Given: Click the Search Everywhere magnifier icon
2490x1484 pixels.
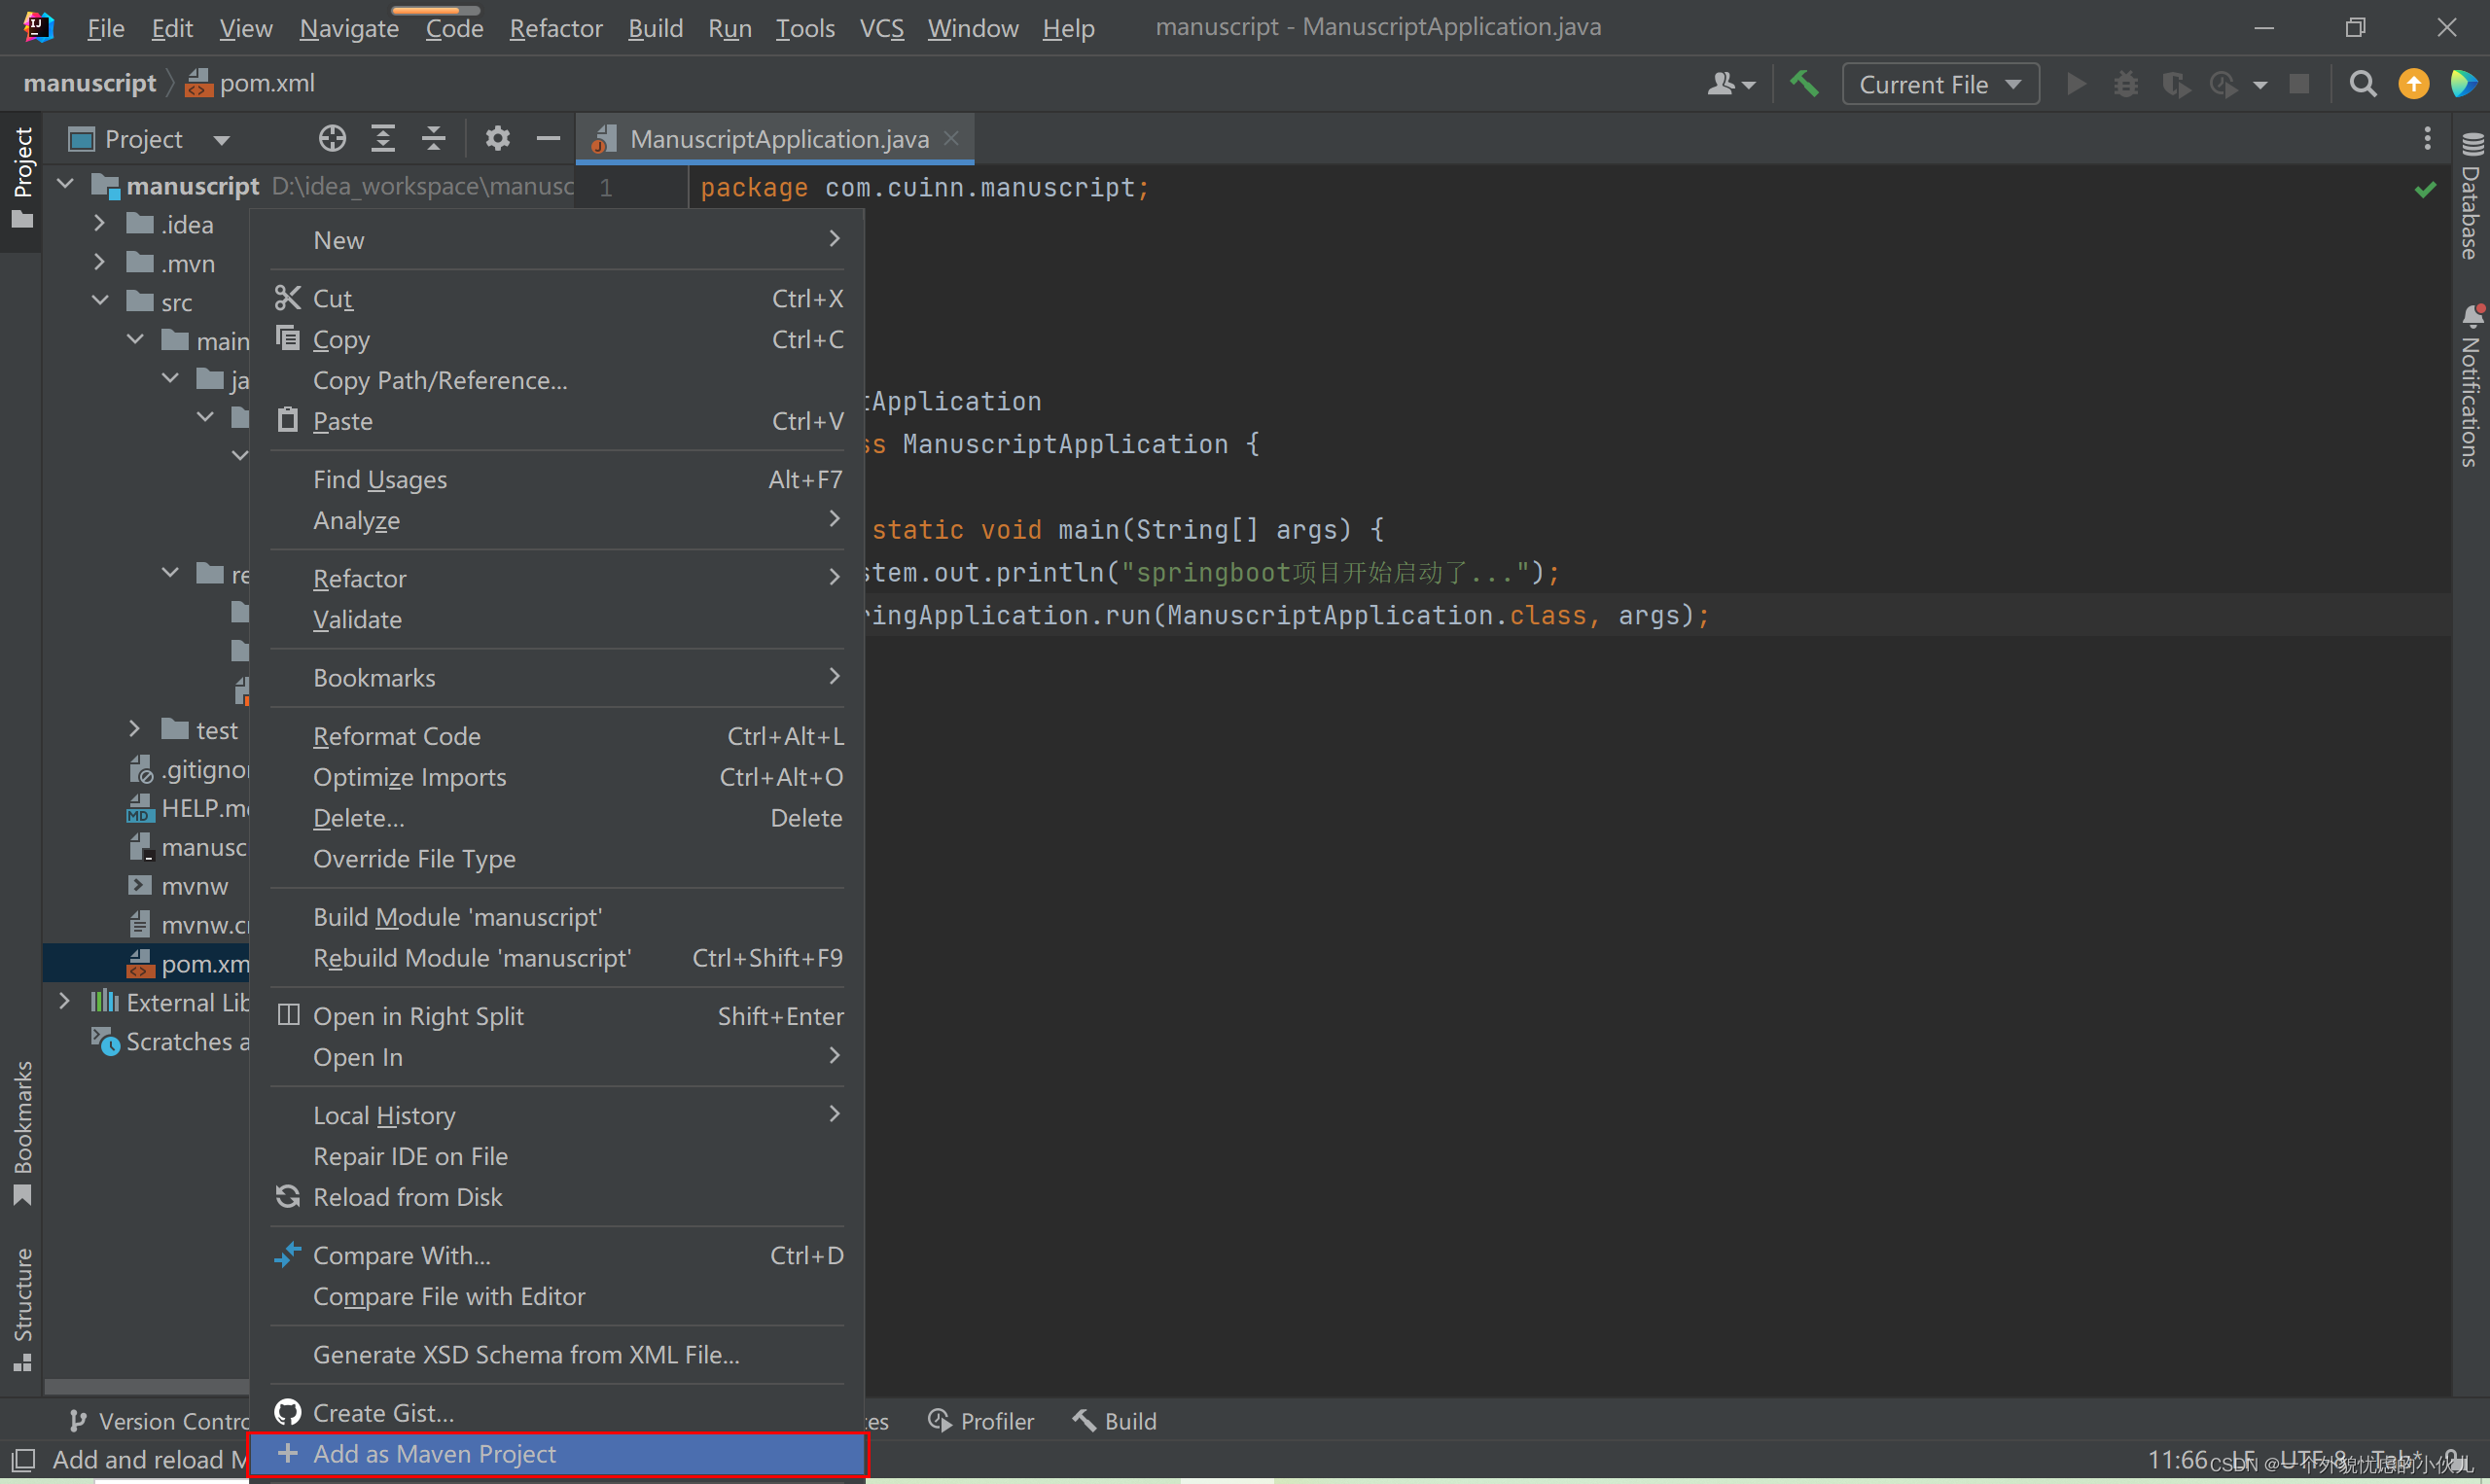Looking at the screenshot, I should 2362,84.
